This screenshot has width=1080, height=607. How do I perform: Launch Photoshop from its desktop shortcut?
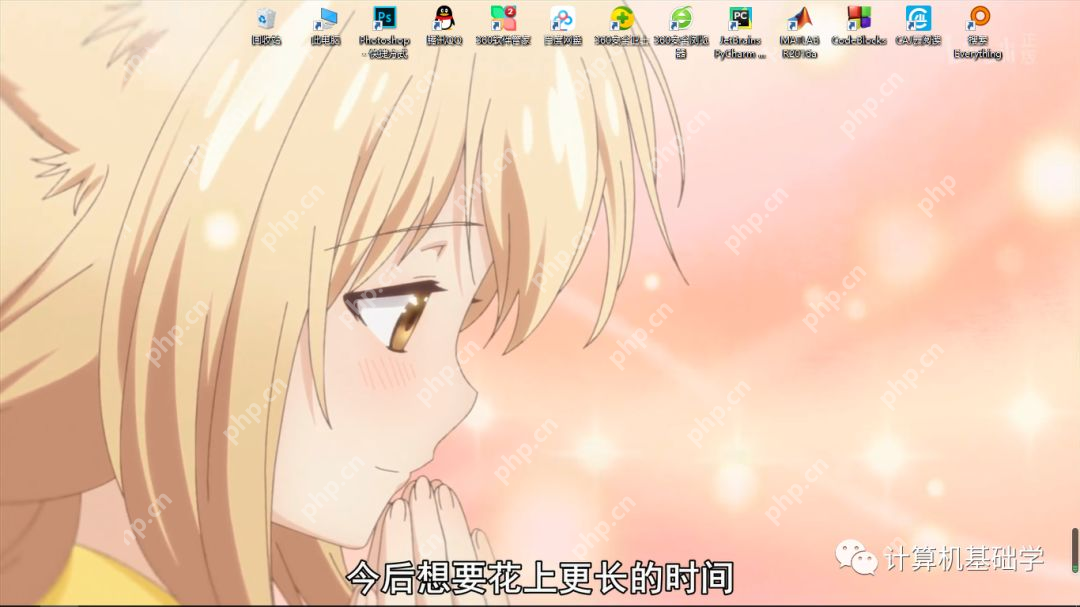click(384, 18)
